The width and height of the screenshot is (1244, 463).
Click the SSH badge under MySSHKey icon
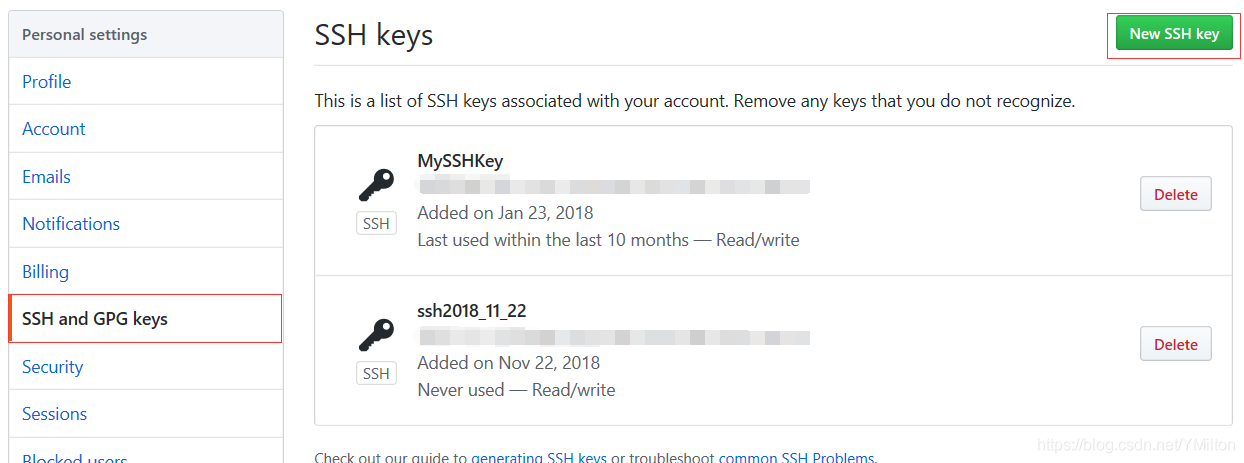coord(376,223)
